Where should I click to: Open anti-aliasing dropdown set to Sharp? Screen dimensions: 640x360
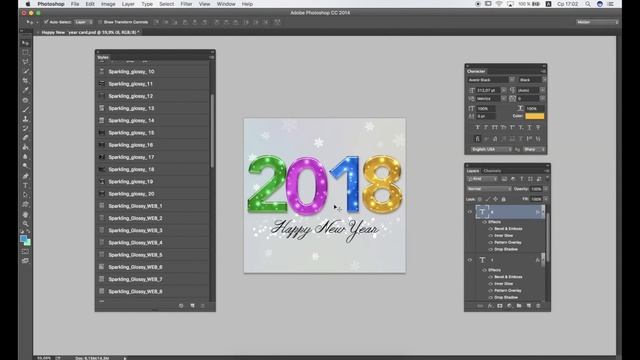[535, 149]
